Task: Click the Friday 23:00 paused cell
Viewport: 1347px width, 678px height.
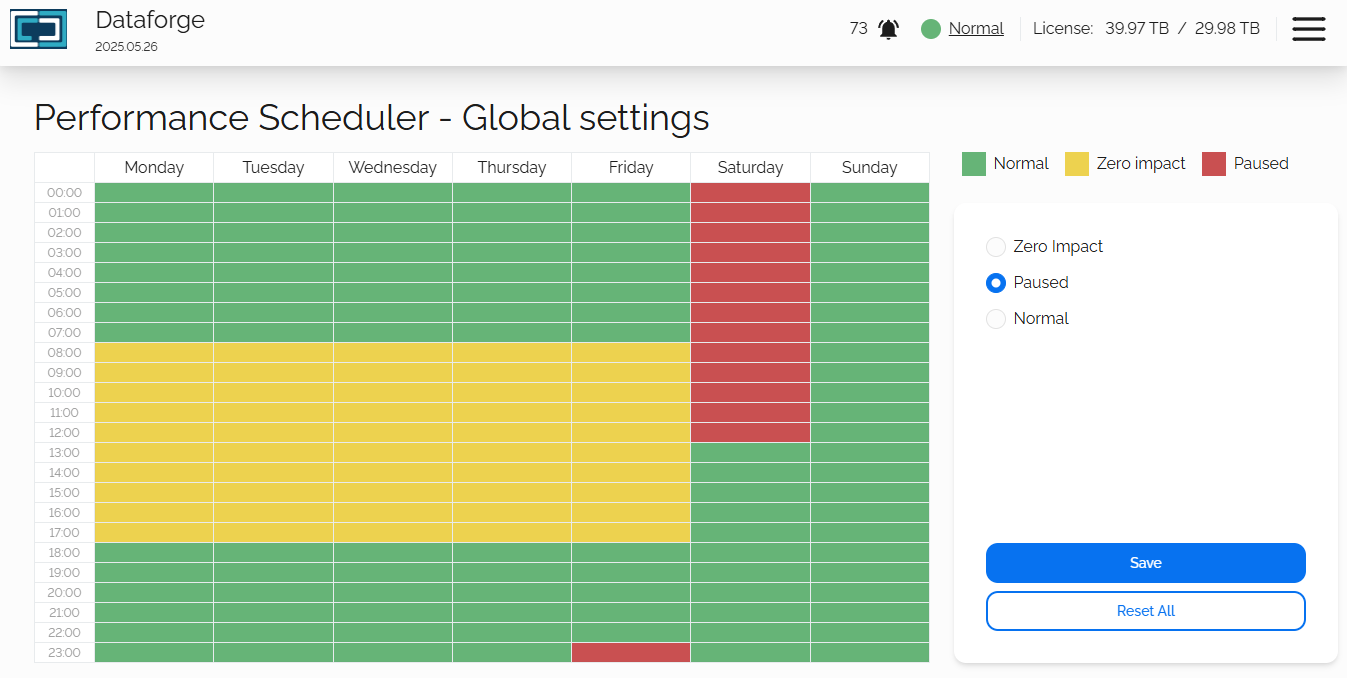Action: [x=631, y=653]
